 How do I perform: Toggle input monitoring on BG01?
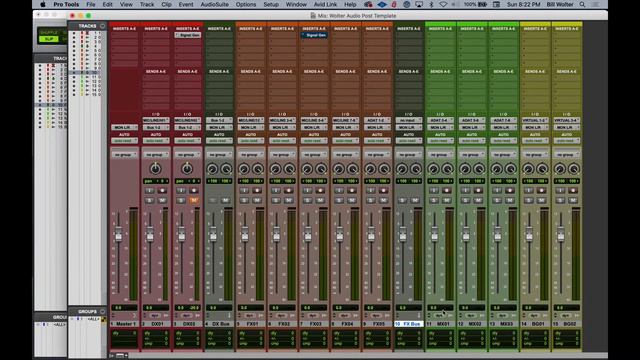[529, 191]
